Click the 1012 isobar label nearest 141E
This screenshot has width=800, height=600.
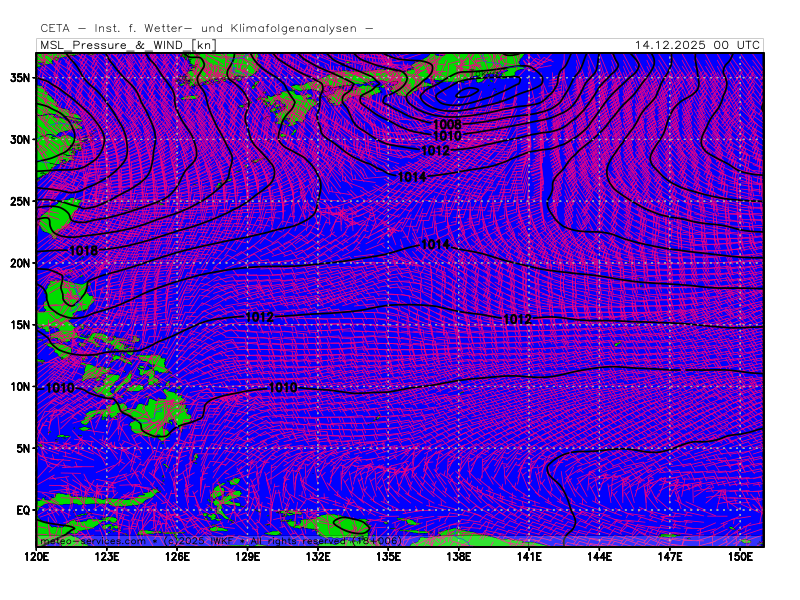pyautogui.click(x=517, y=319)
